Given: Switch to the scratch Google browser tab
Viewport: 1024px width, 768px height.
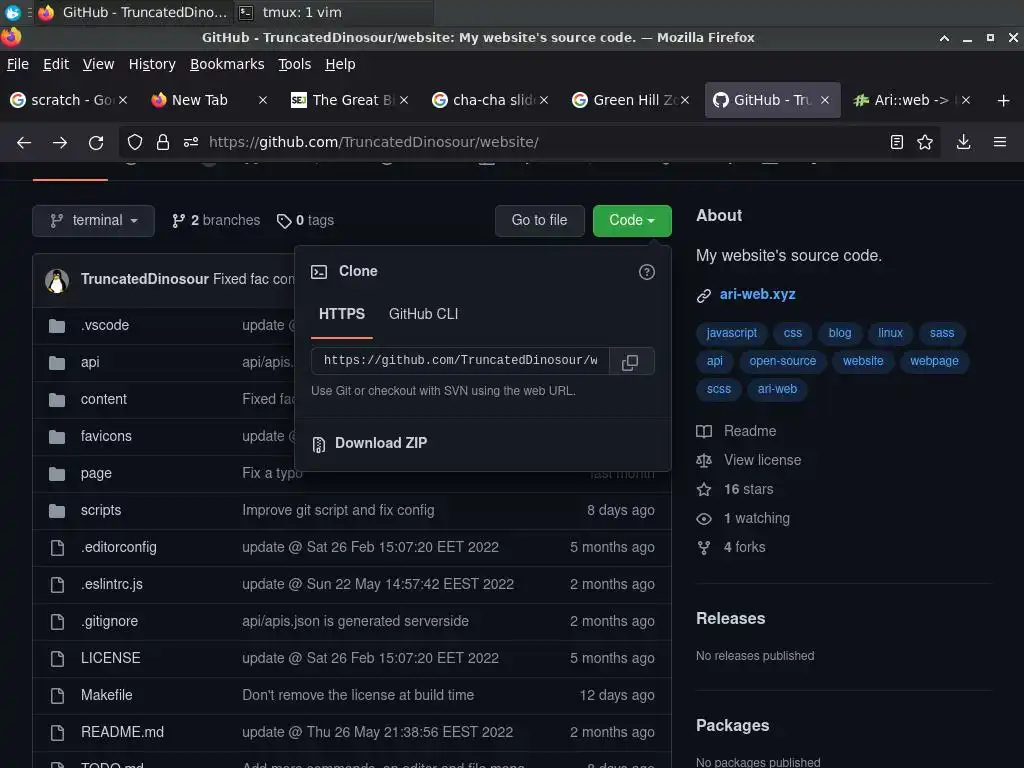Looking at the screenshot, I should [x=69, y=101].
